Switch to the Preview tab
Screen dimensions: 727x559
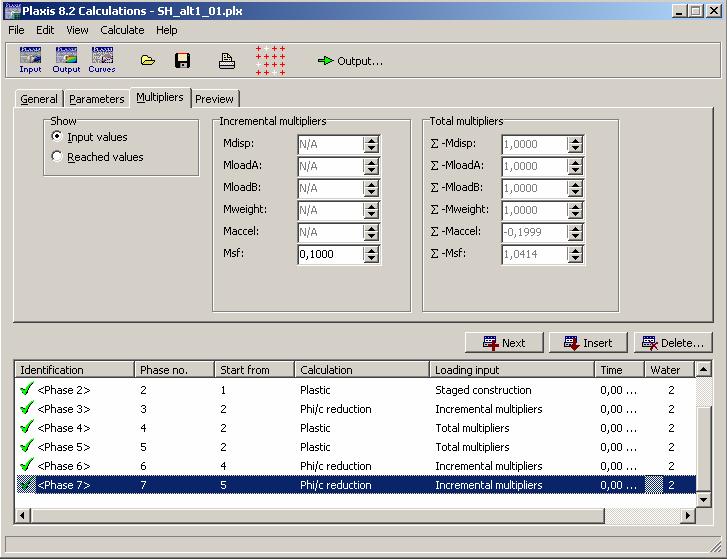coord(214,99)
